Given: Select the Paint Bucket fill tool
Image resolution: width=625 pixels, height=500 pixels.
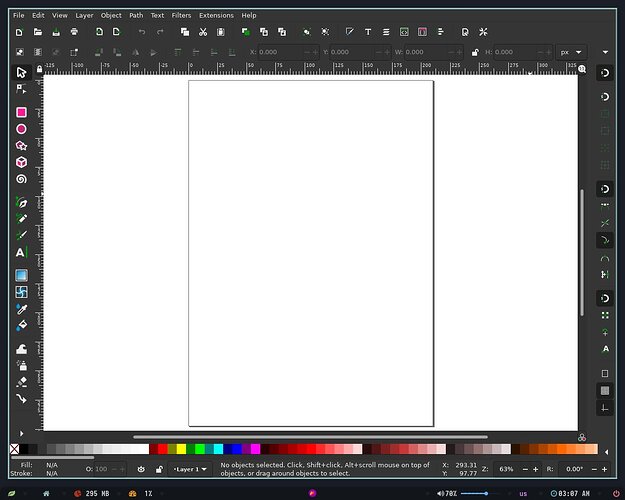Looking at the screenshot, I should coord(22,325).
